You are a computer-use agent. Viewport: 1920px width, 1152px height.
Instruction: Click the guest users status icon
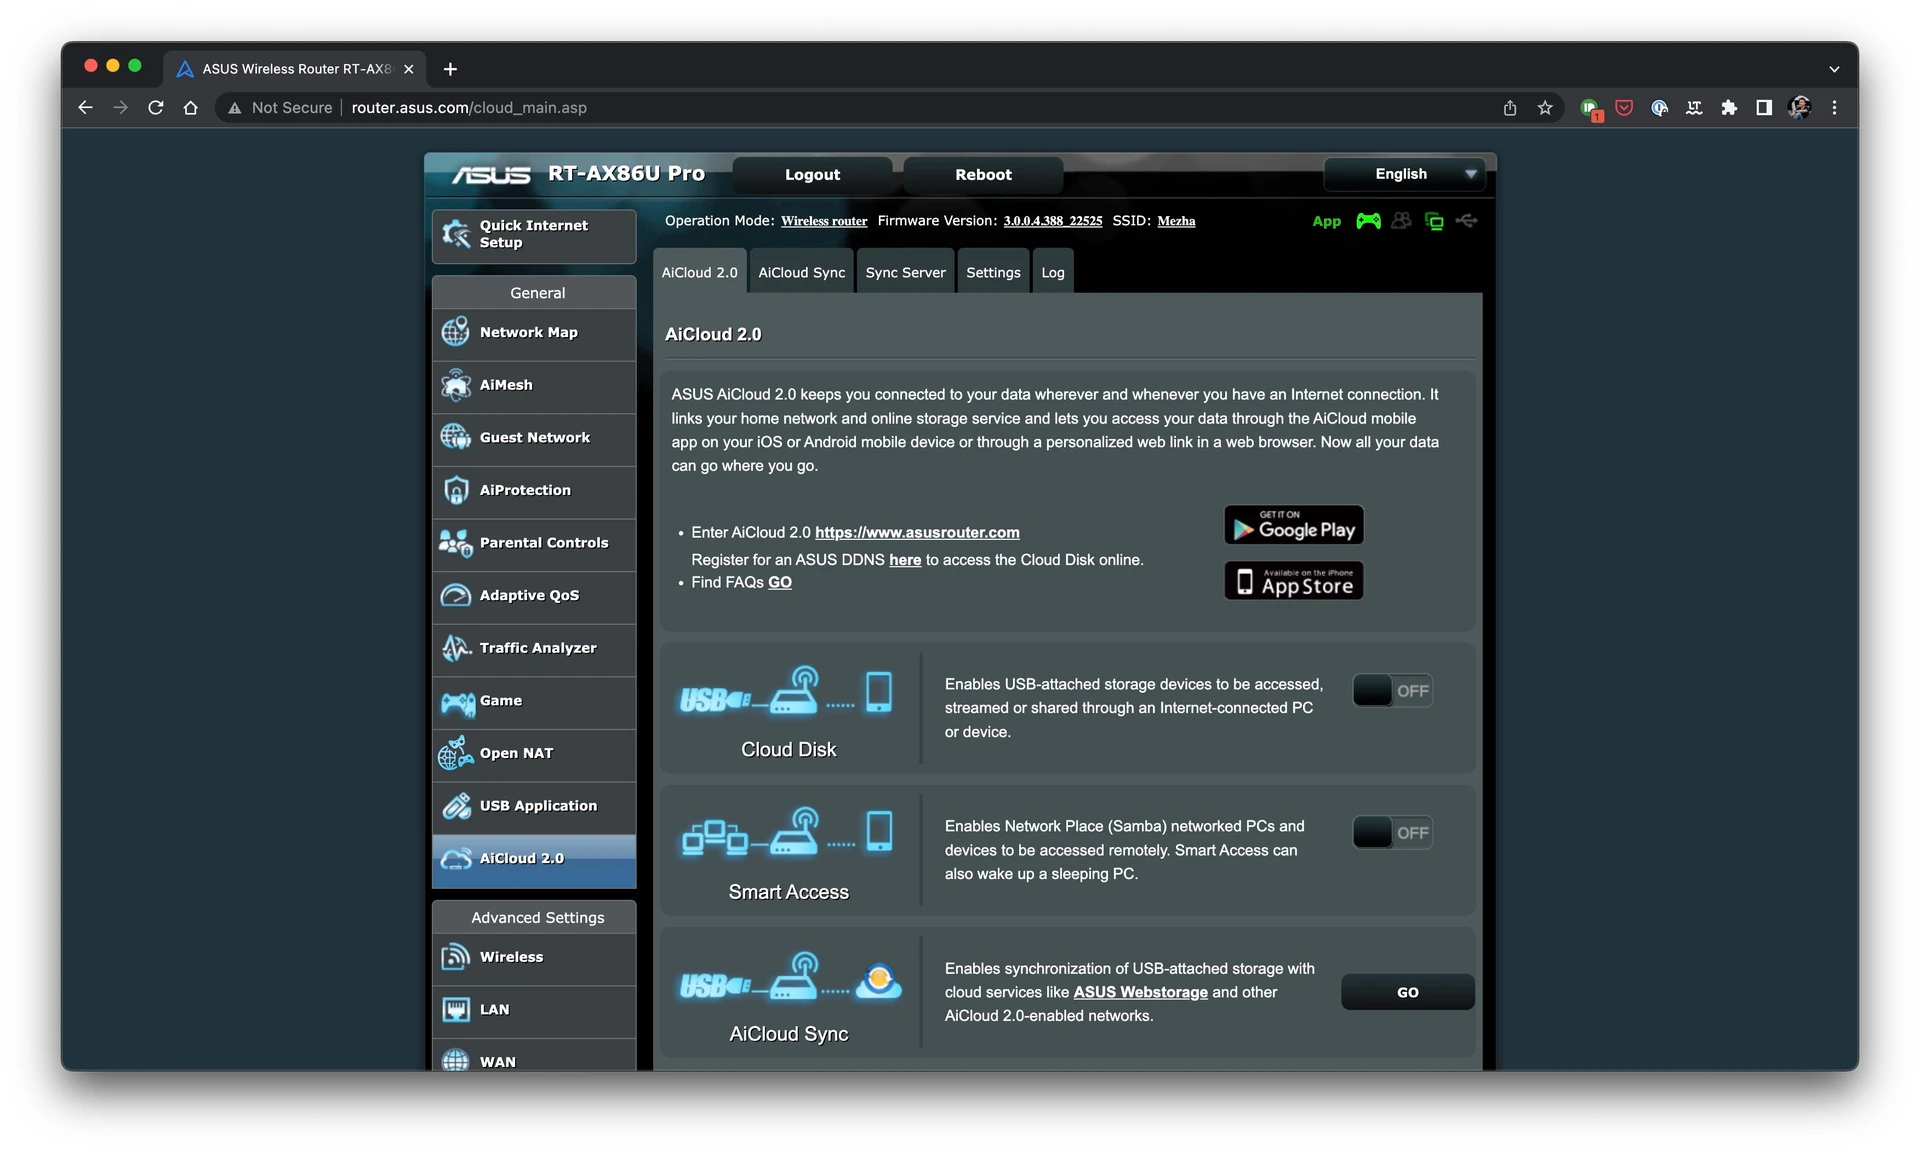coord(1401,221)
